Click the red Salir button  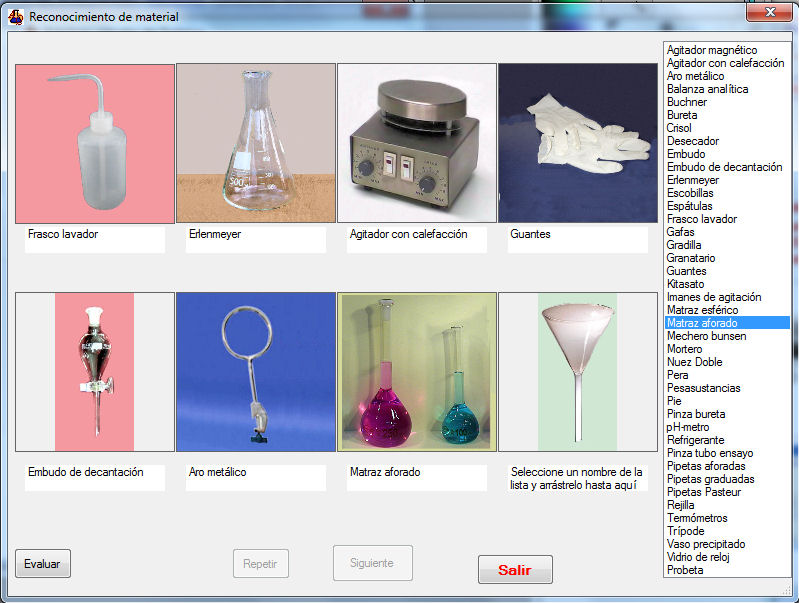515,570
